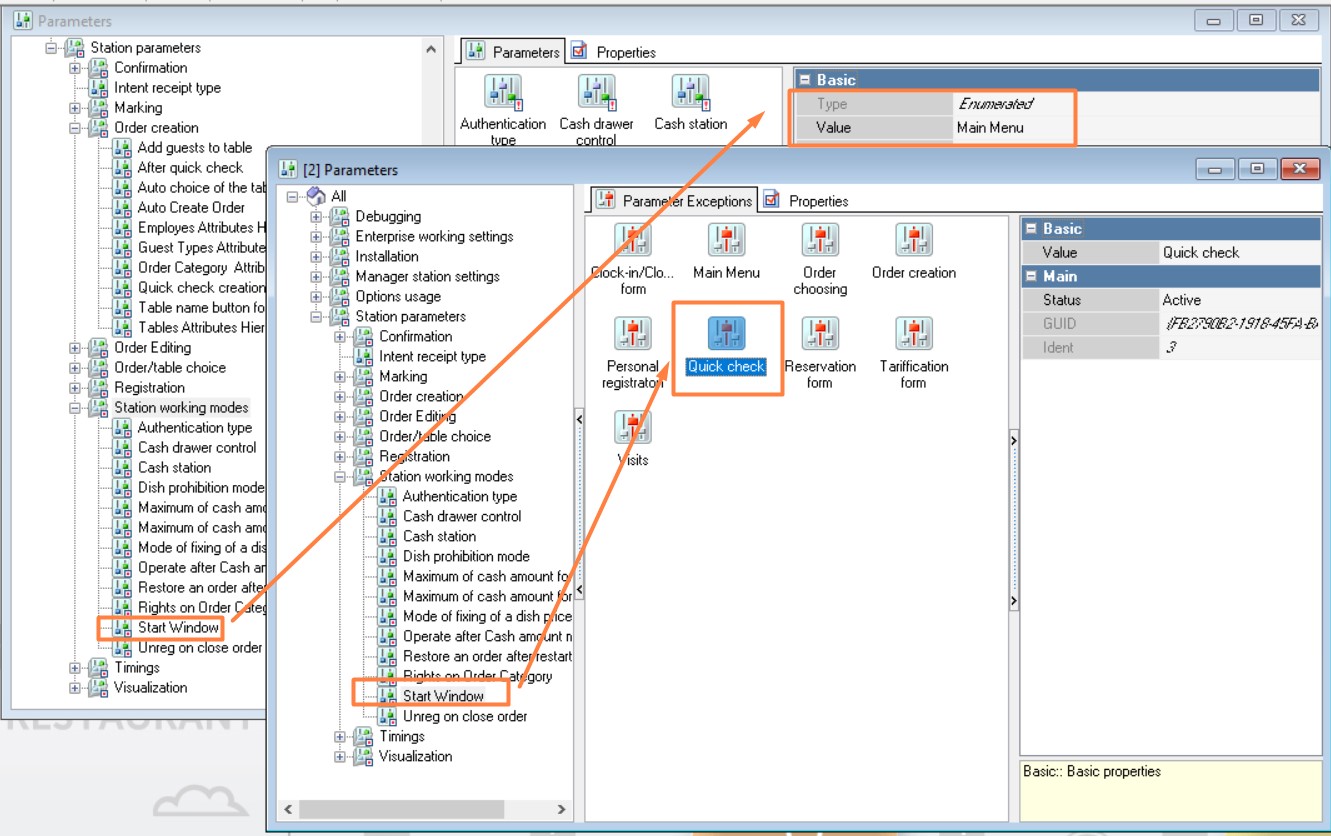
Task: Click the Value field showing Quick check
Action: (x=1240, y=253)
